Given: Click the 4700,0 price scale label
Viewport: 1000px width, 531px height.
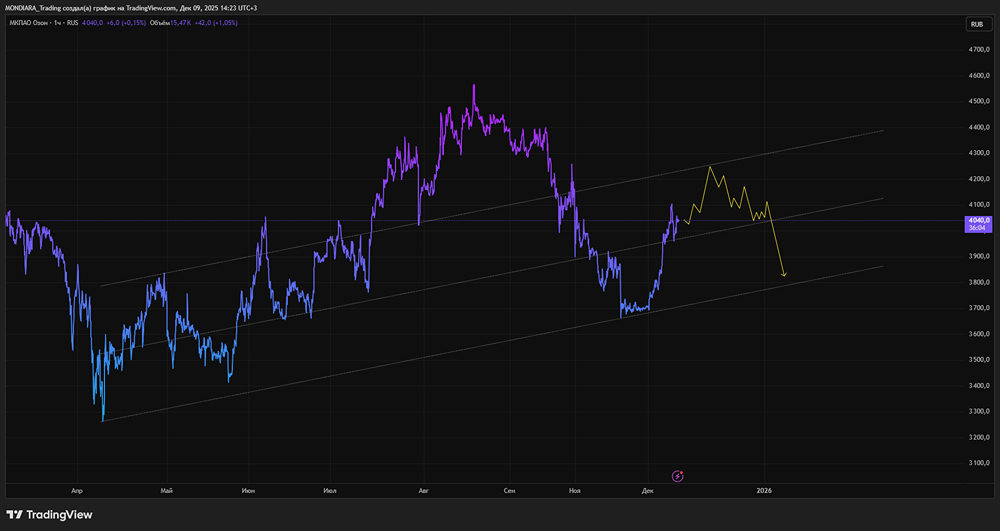Looking at the screenshot, I should [x=978, y=49].
